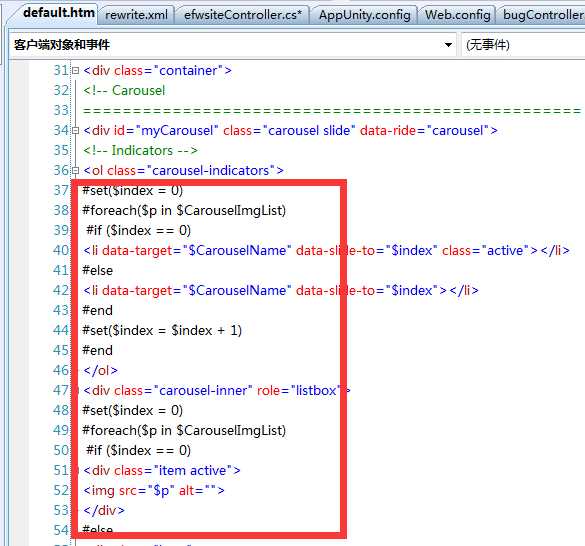
Task: Collapse the myCarousel div at line 34
Action: point(75,130)
